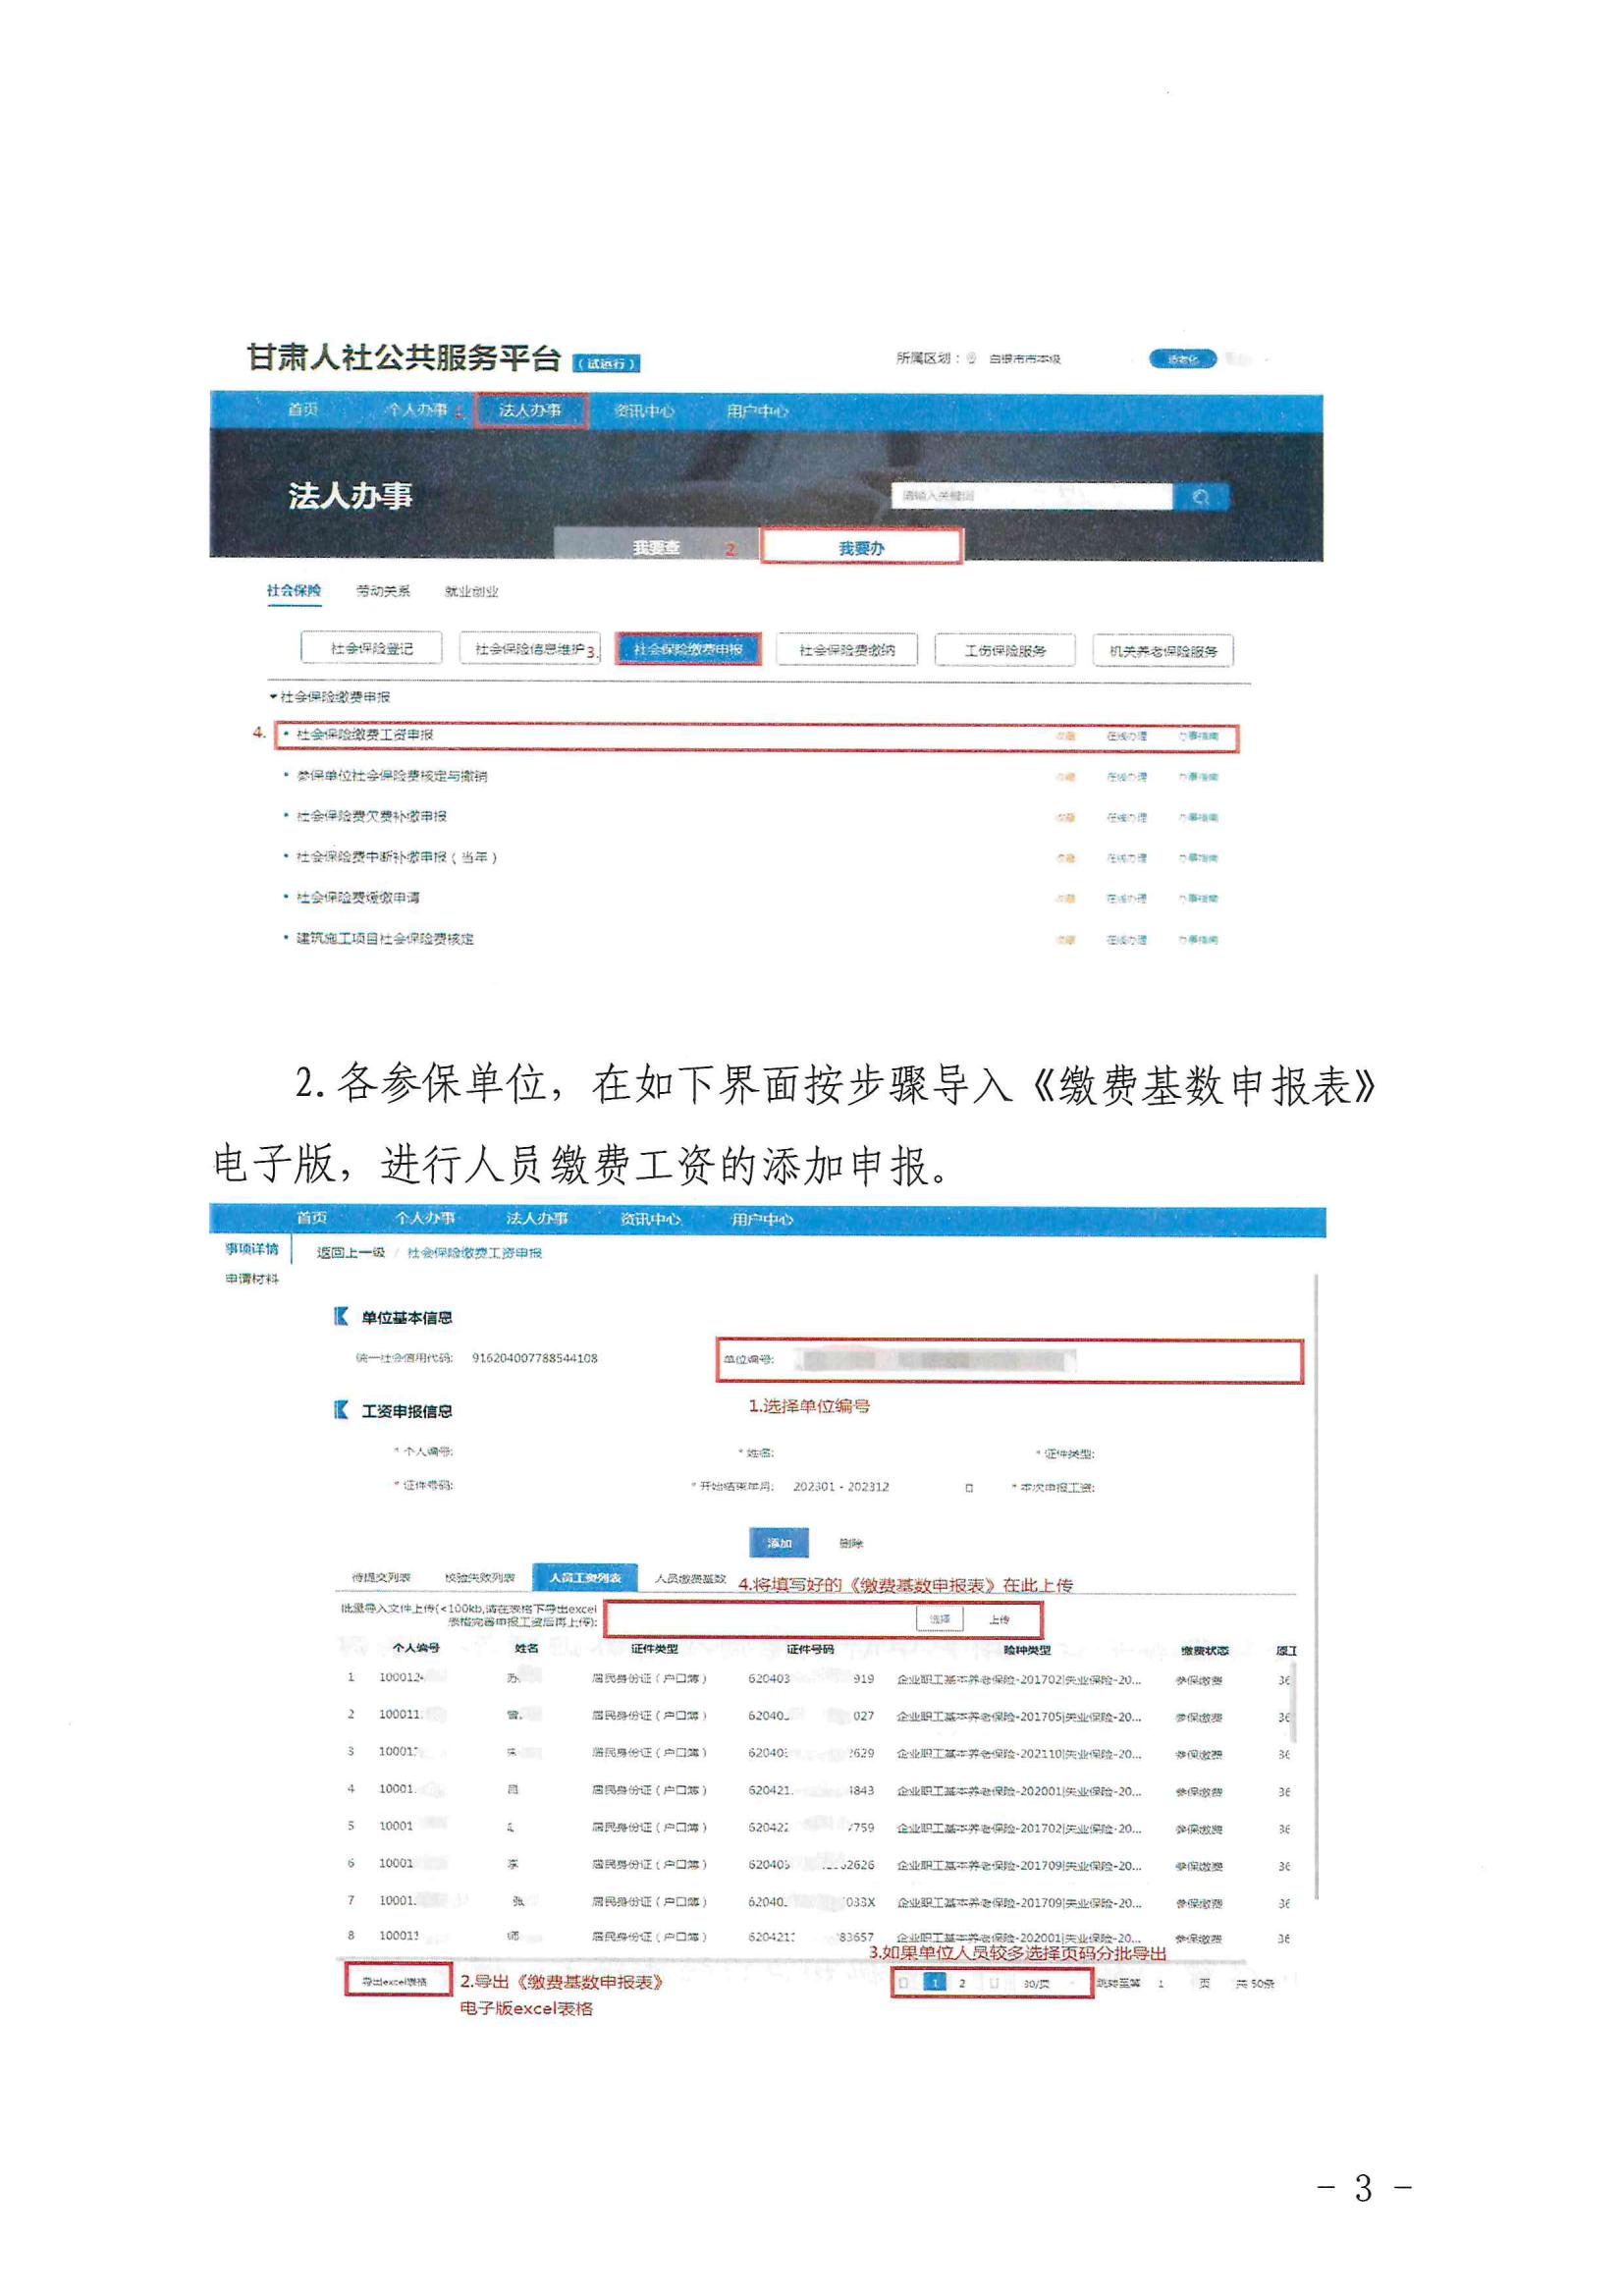The image size is (1623, 2296).
Task: Favorite 社会保险费缓缴申请 via its 收藏 icon
Action: tap(1065, 899)
